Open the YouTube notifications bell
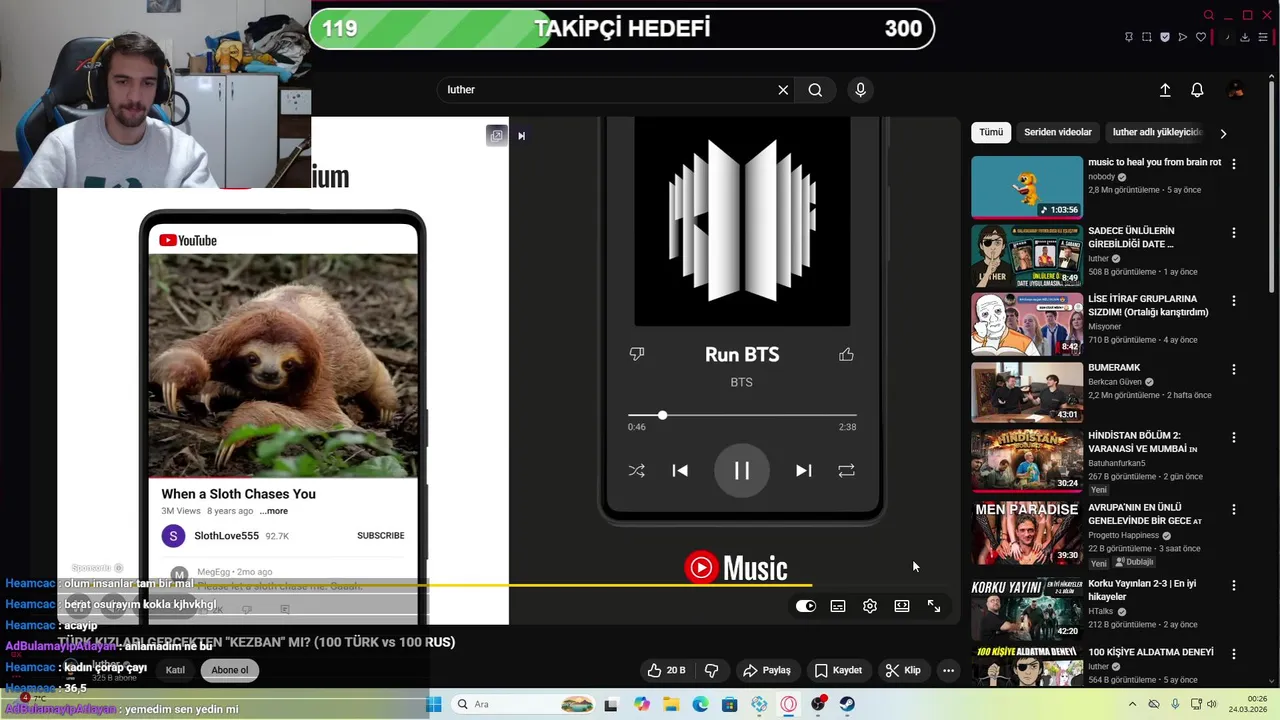1280x720 pixels. coord(1197,90)
